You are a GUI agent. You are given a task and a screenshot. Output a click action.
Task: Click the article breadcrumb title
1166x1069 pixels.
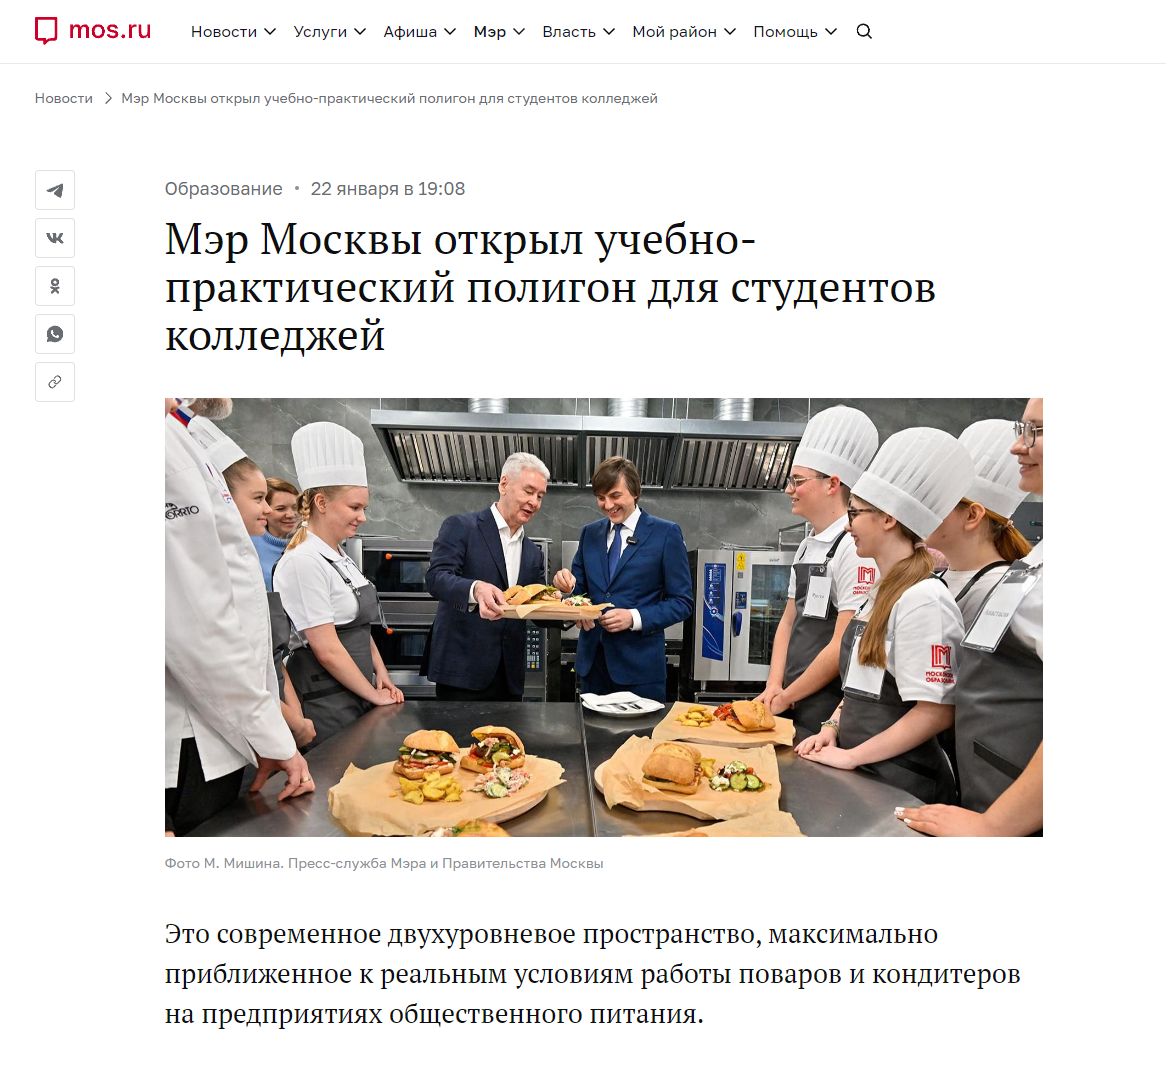click(x=390, y=98)
